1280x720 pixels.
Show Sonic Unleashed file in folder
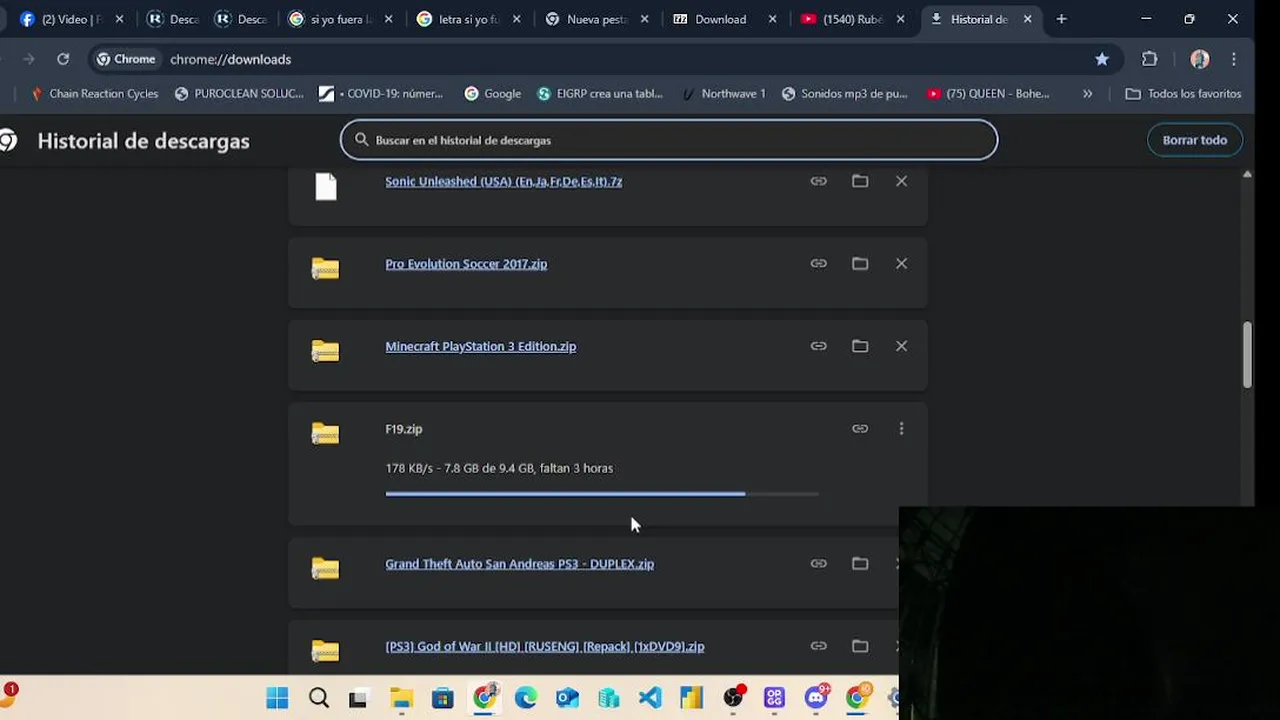pyautogui.click(x=860, y=181)
